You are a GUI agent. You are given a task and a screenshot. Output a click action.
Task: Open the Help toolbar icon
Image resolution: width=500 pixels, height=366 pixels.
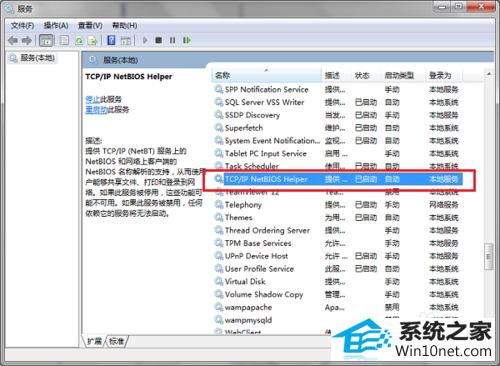111,41
